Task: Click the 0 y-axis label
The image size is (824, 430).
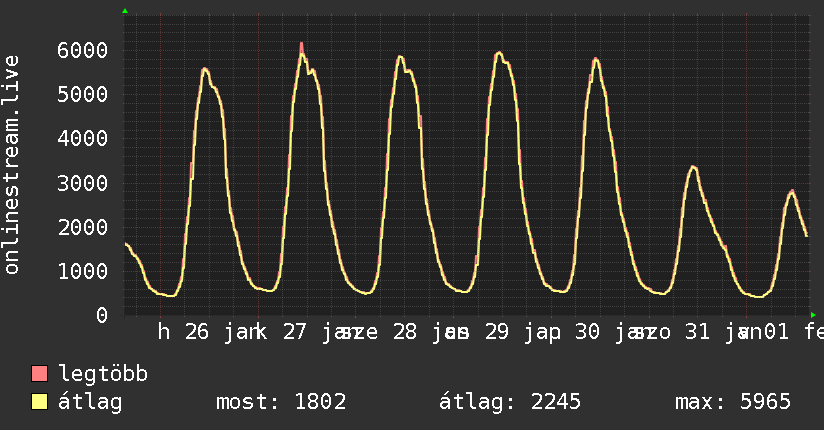Action: (102, 315)
